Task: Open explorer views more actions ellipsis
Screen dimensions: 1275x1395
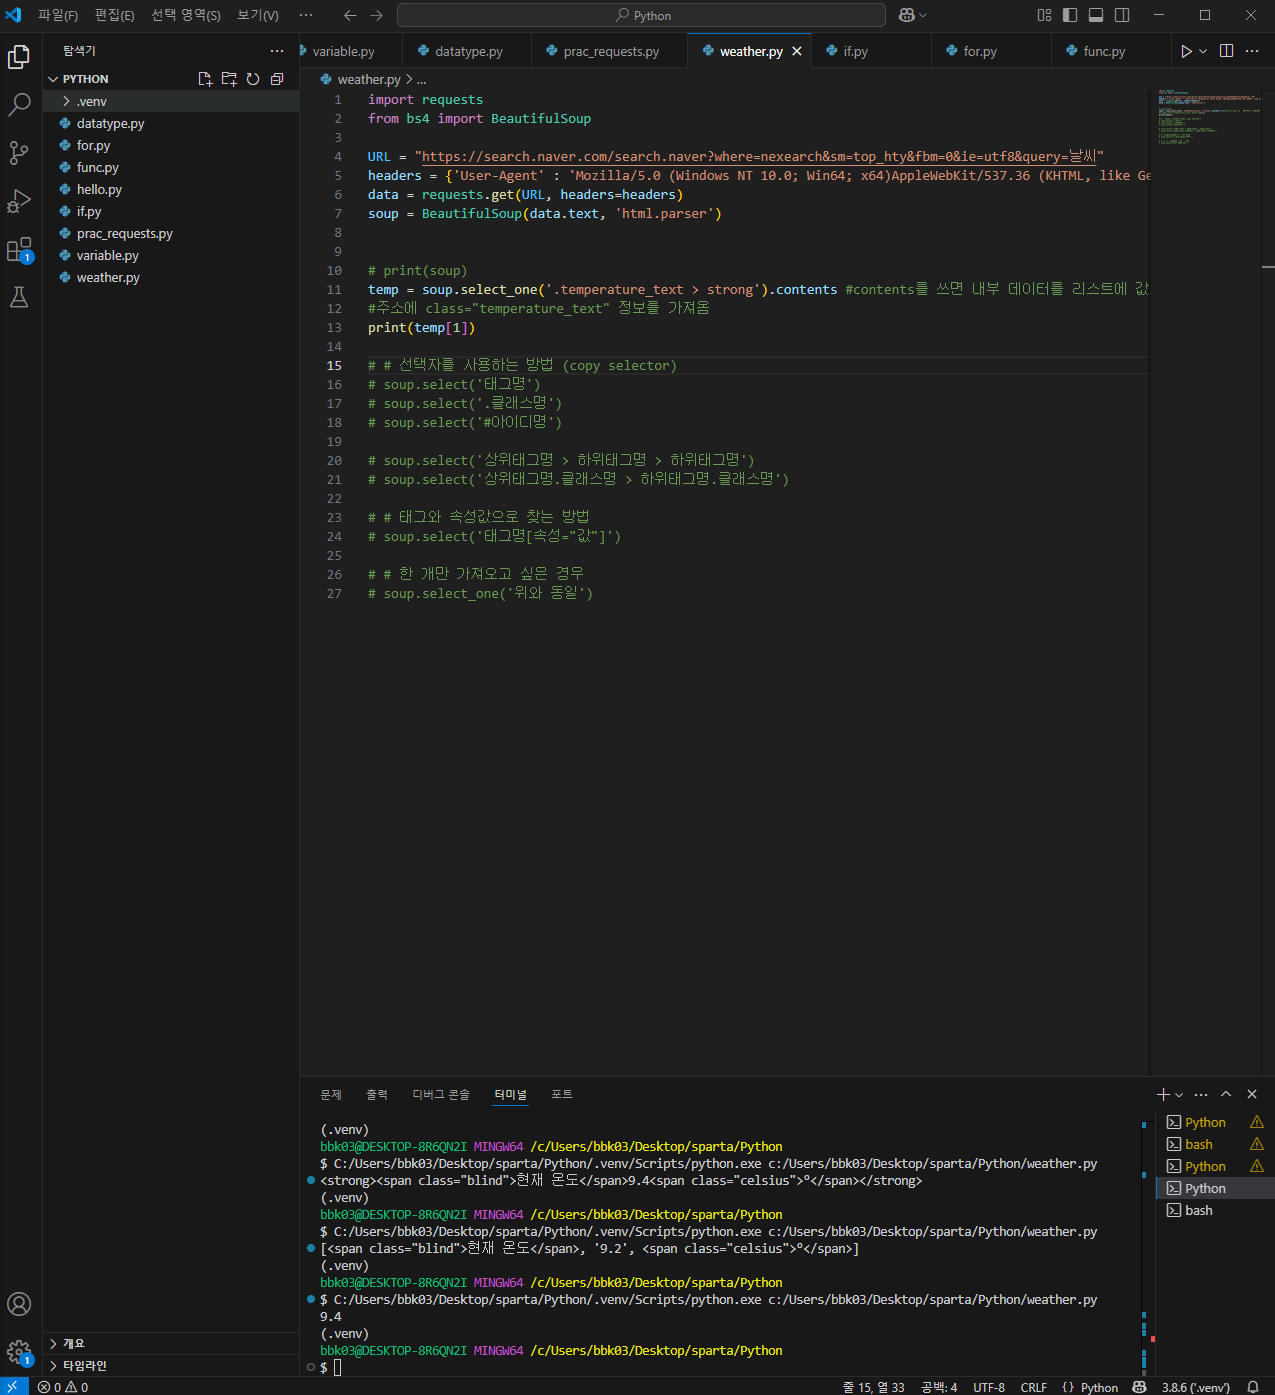Action: (277, 51)
